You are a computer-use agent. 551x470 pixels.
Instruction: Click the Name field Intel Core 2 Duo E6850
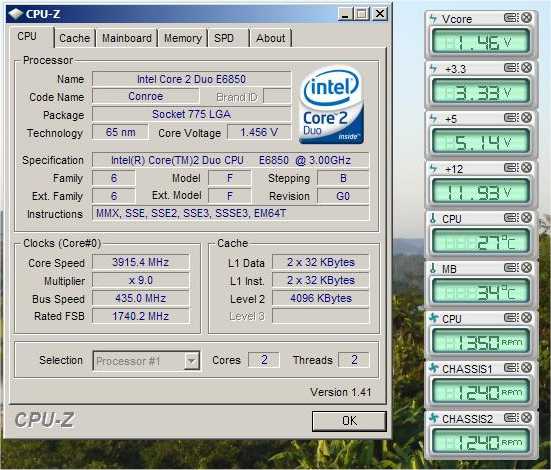[x=192, y=79]
